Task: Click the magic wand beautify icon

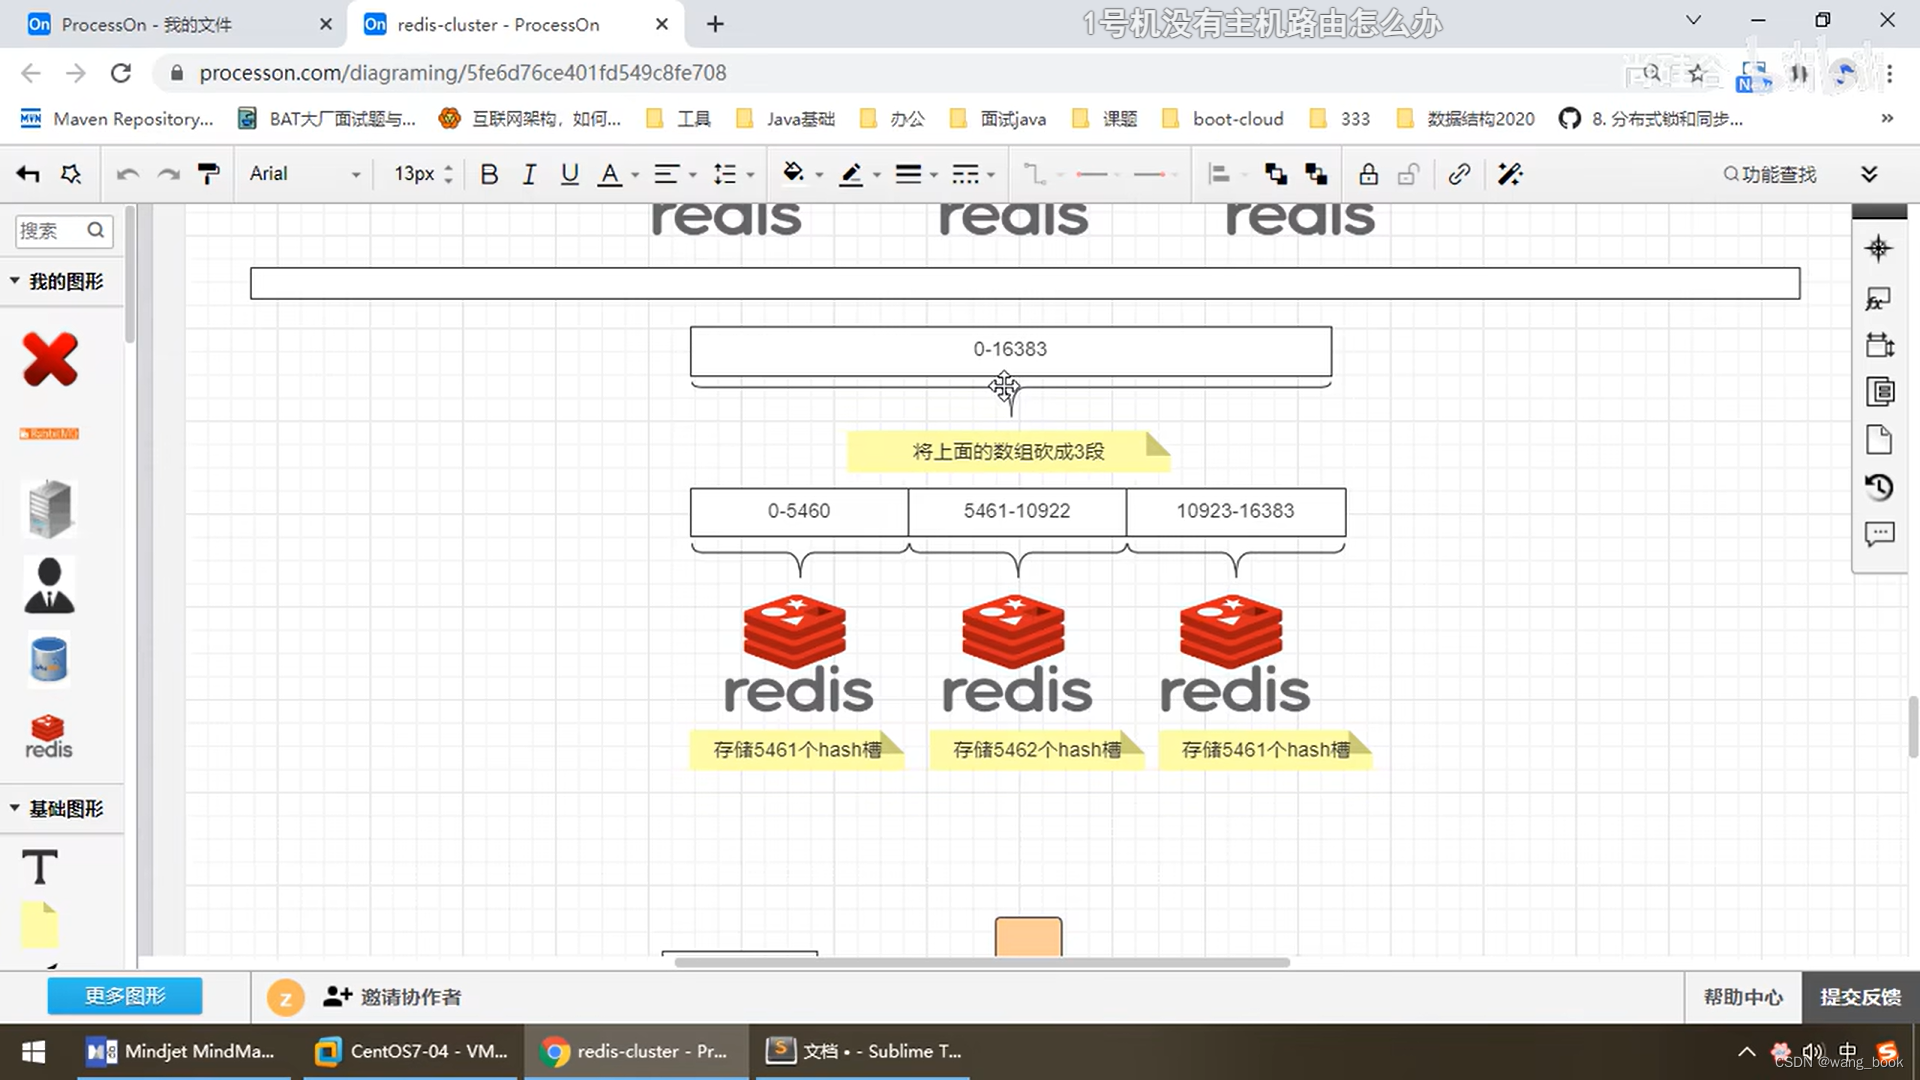Action: 1510,174
